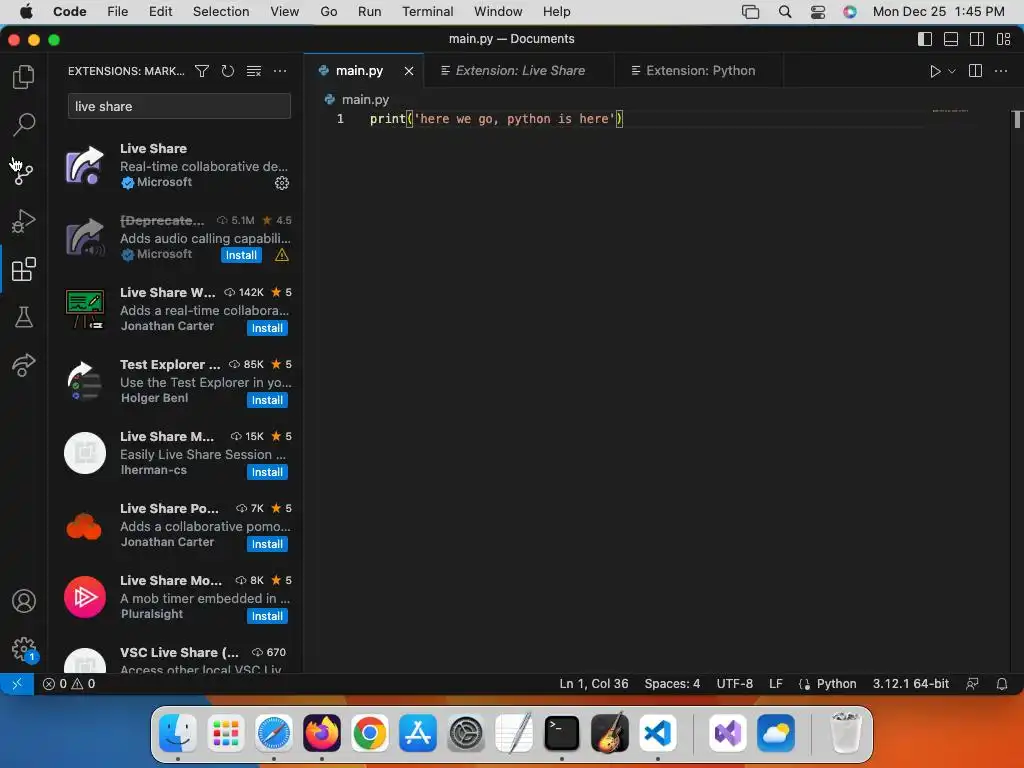Open Google Chrome from the Dock
This screenshot has width=1024, height=768.
coord(370,733)
